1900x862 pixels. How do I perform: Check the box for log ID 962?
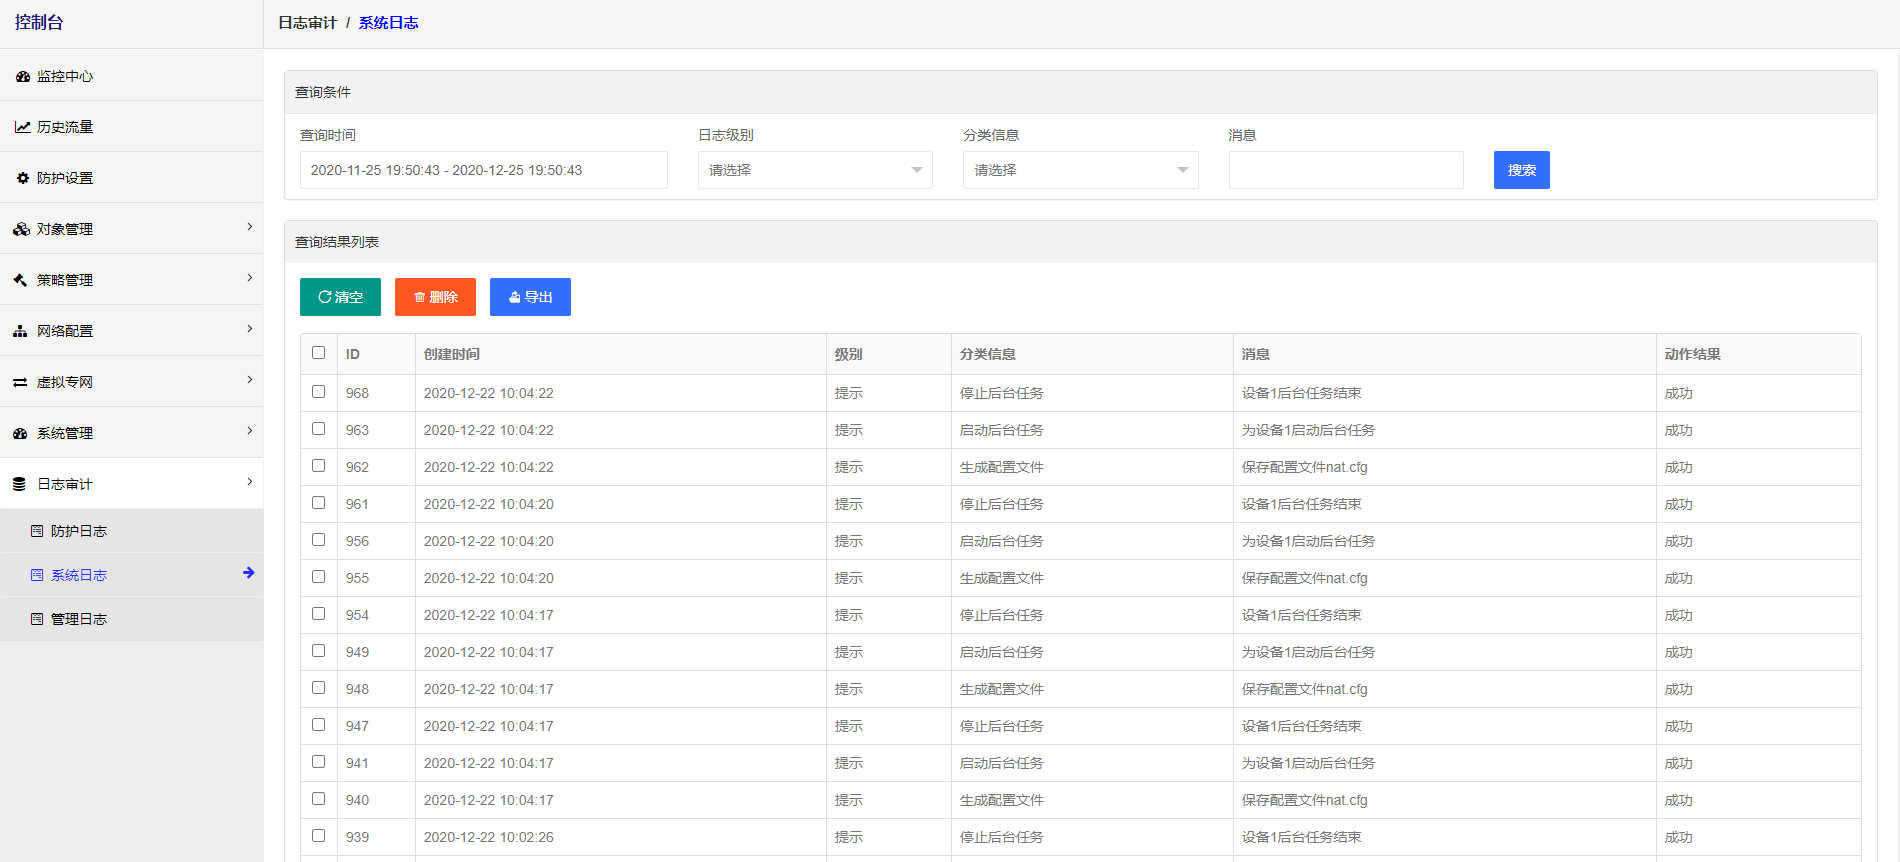pos(319,466)
